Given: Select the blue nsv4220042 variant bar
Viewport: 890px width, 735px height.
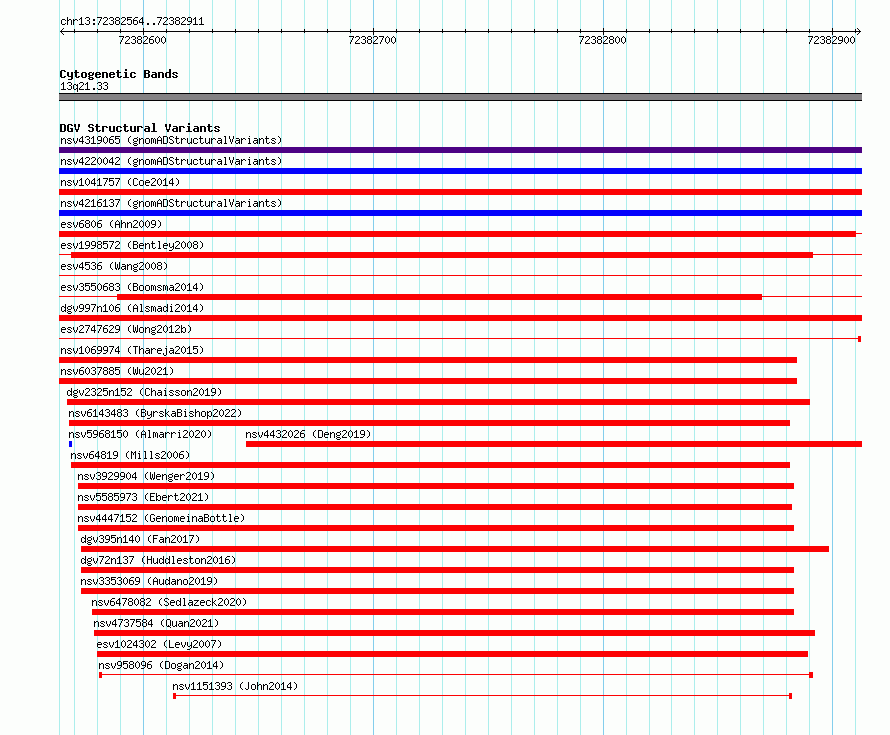Looking at the screenshot, I should pyautogui.click(x=460, y=171).
